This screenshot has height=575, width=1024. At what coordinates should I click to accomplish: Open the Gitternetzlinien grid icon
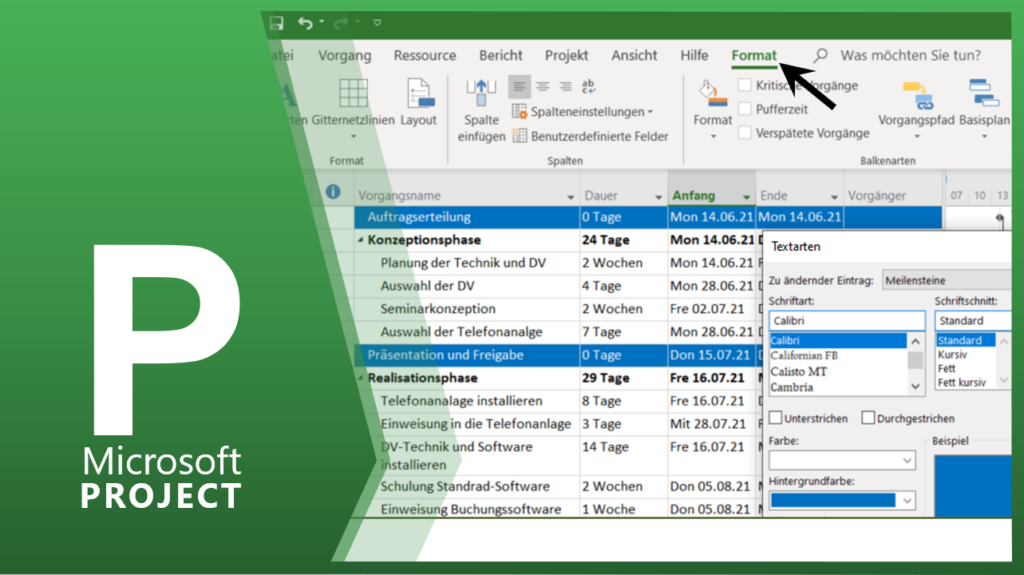pyautogui.click(x=352, y=94)
